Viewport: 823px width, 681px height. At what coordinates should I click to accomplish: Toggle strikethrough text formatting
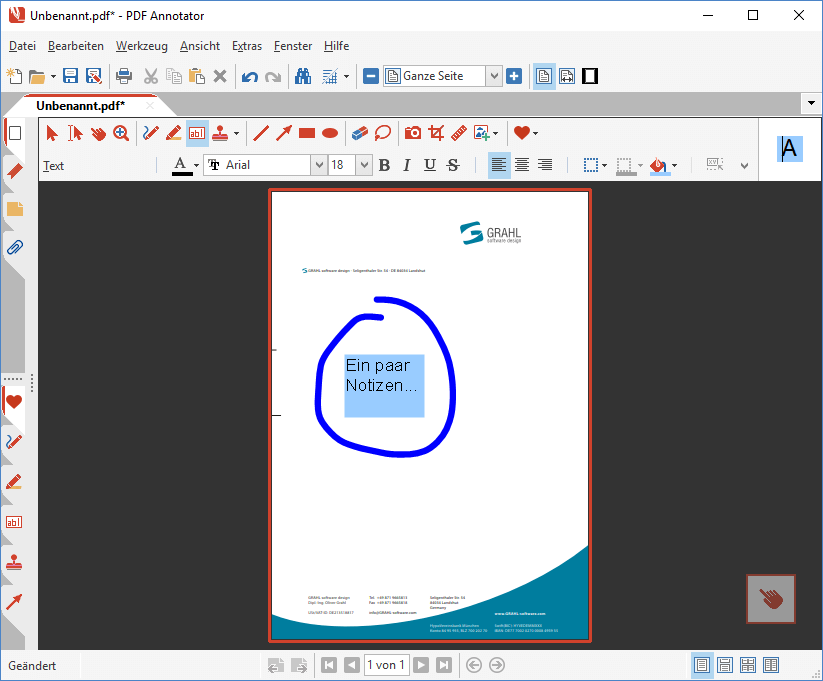453,165
